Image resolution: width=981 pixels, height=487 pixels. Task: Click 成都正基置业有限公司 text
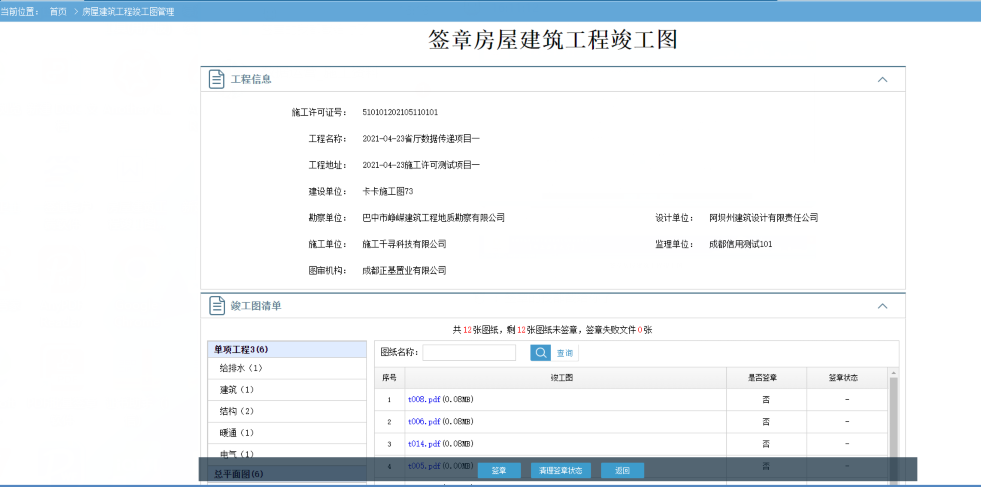pos(404,270)
